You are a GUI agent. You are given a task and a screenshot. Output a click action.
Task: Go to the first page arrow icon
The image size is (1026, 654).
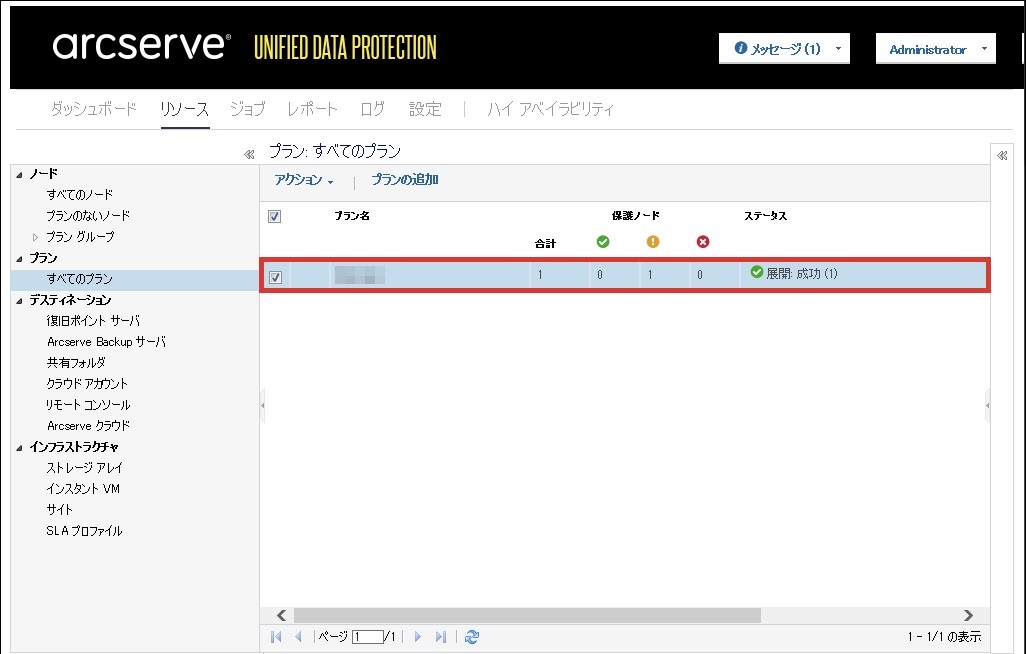(276, 637)
